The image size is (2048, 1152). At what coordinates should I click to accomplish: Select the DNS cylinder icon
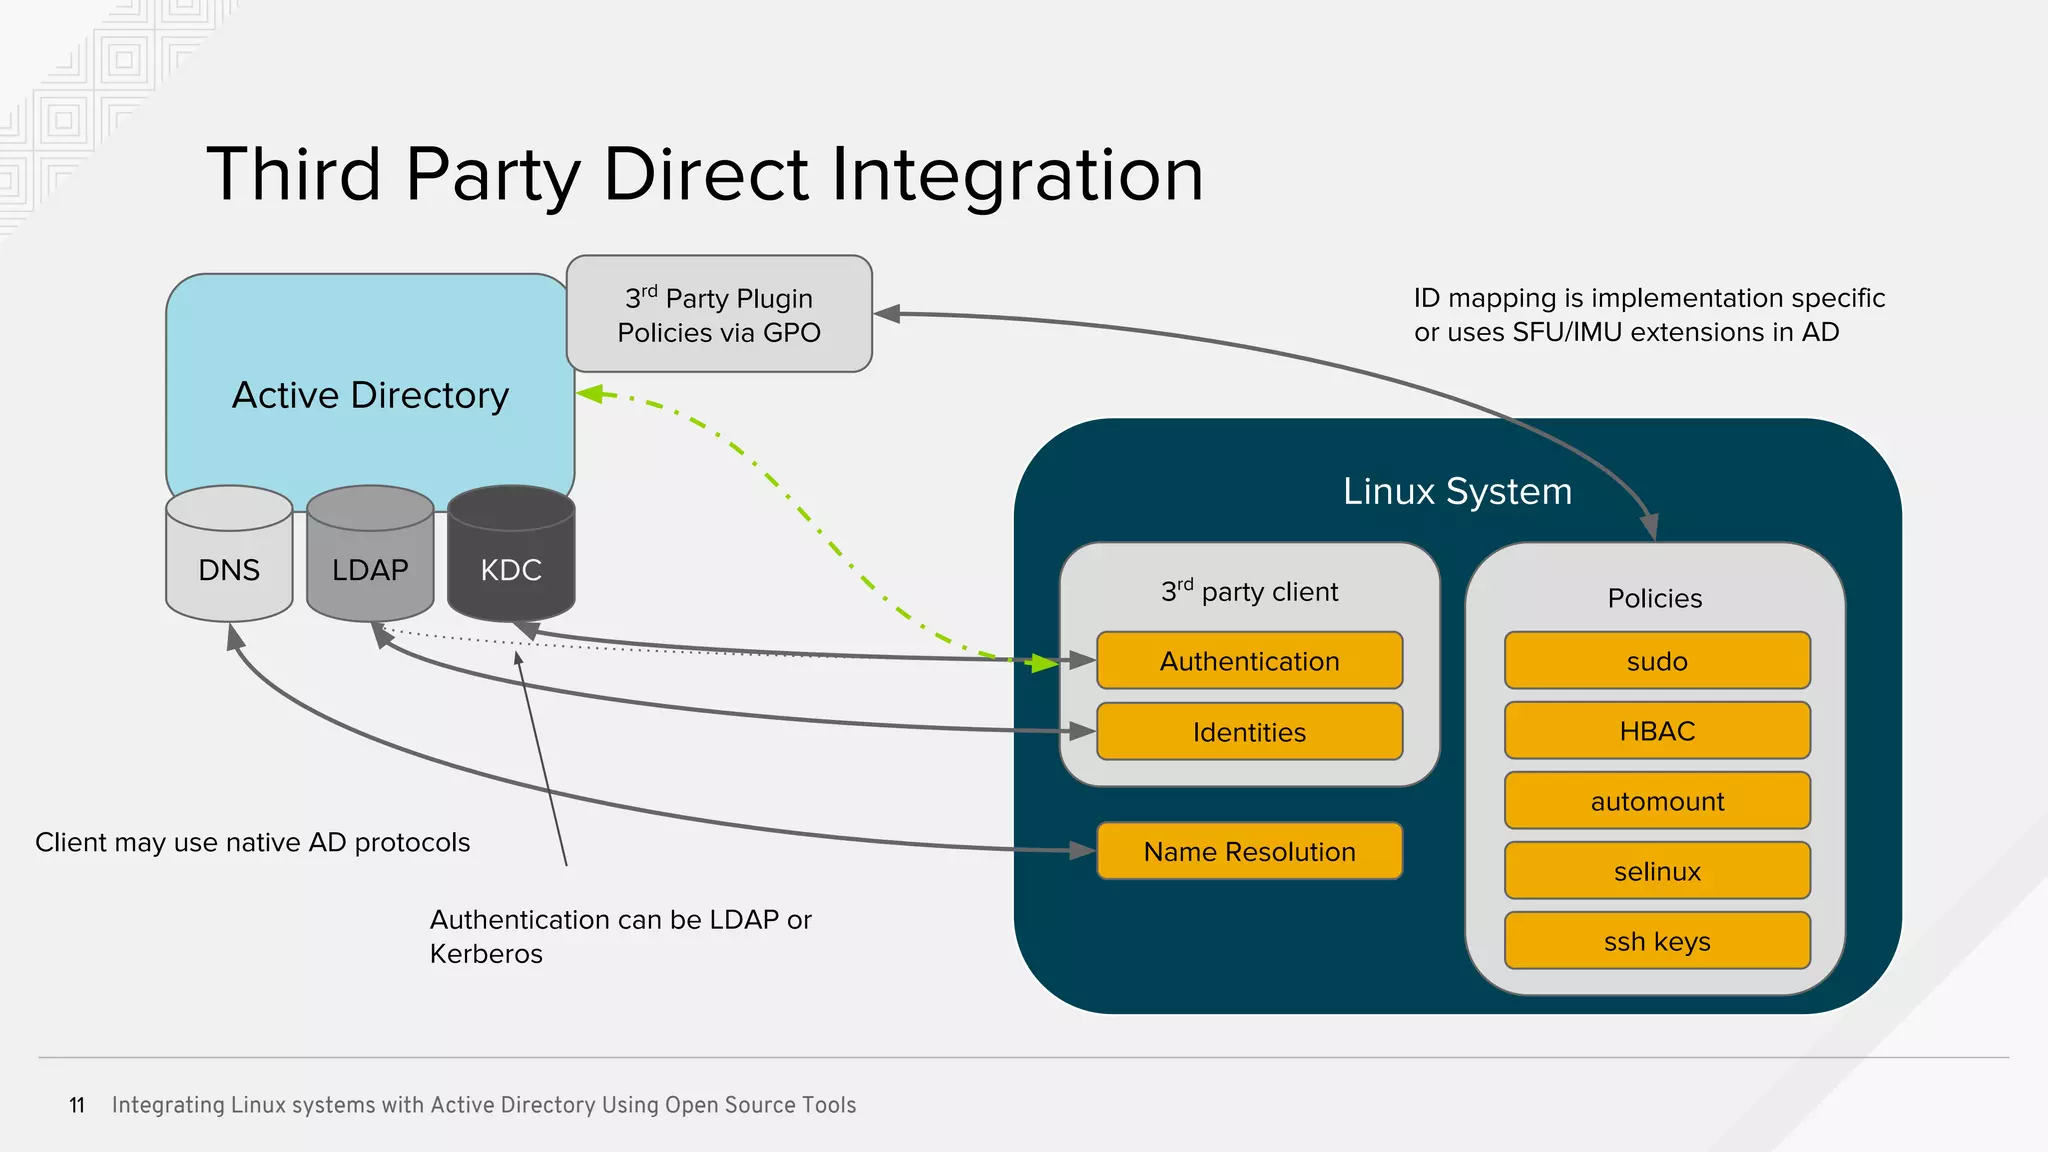point(229,553)
